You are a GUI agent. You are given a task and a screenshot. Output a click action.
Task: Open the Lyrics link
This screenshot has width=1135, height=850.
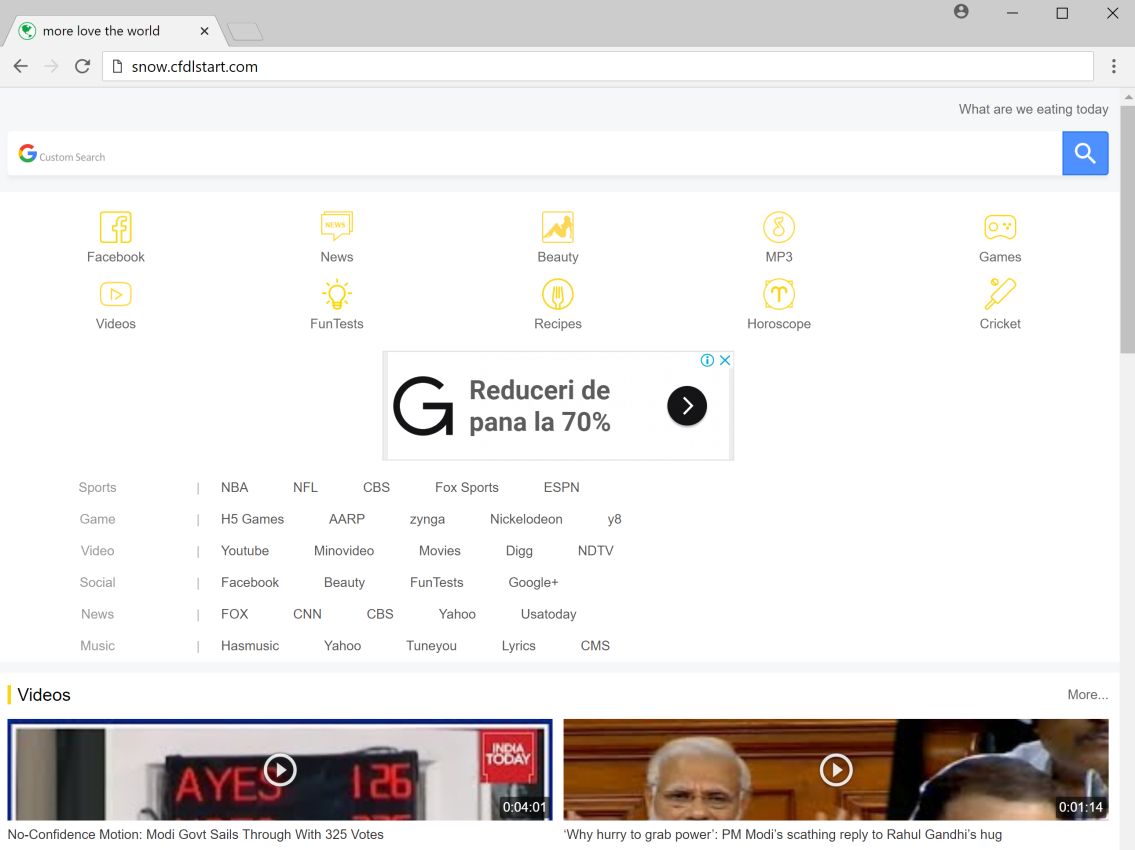(x=518, y=646)
